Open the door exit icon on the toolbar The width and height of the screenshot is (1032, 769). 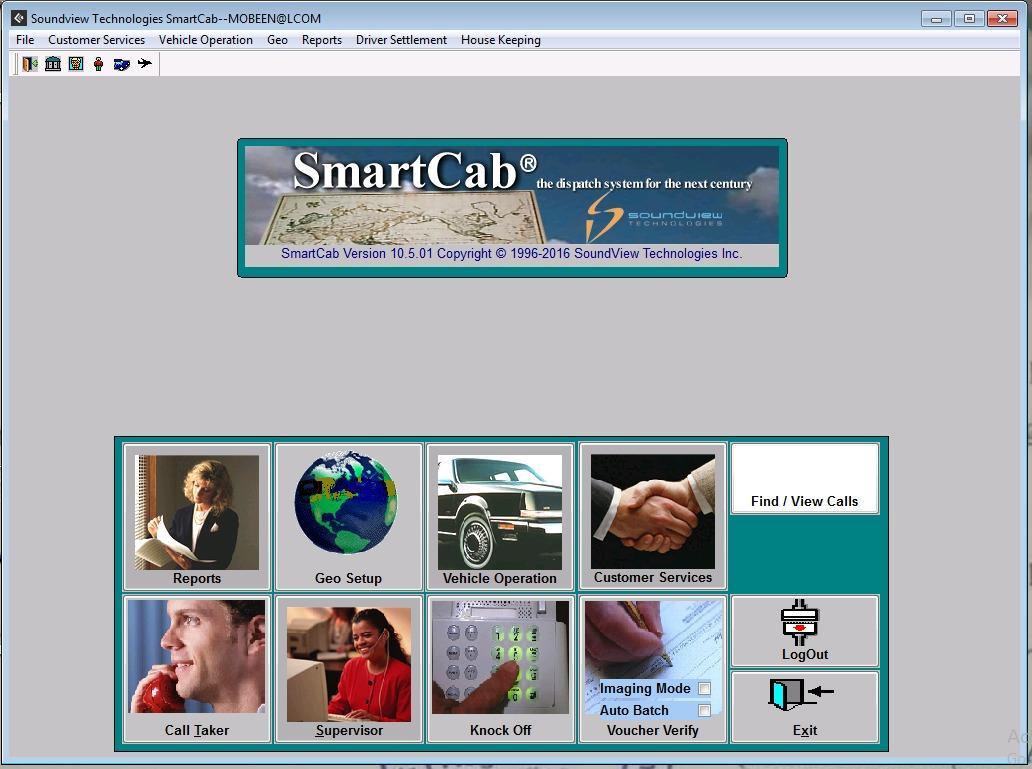pyautogui.click(x=28, y=64)
